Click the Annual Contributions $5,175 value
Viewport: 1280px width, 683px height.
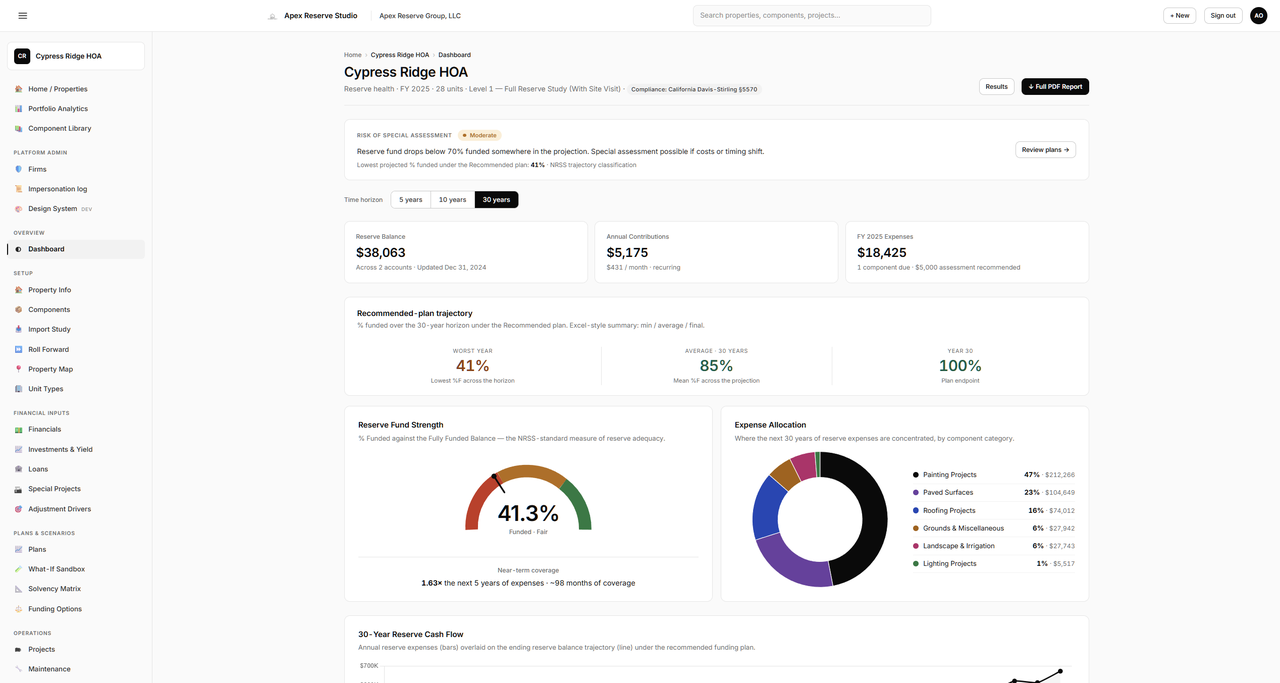628,253
